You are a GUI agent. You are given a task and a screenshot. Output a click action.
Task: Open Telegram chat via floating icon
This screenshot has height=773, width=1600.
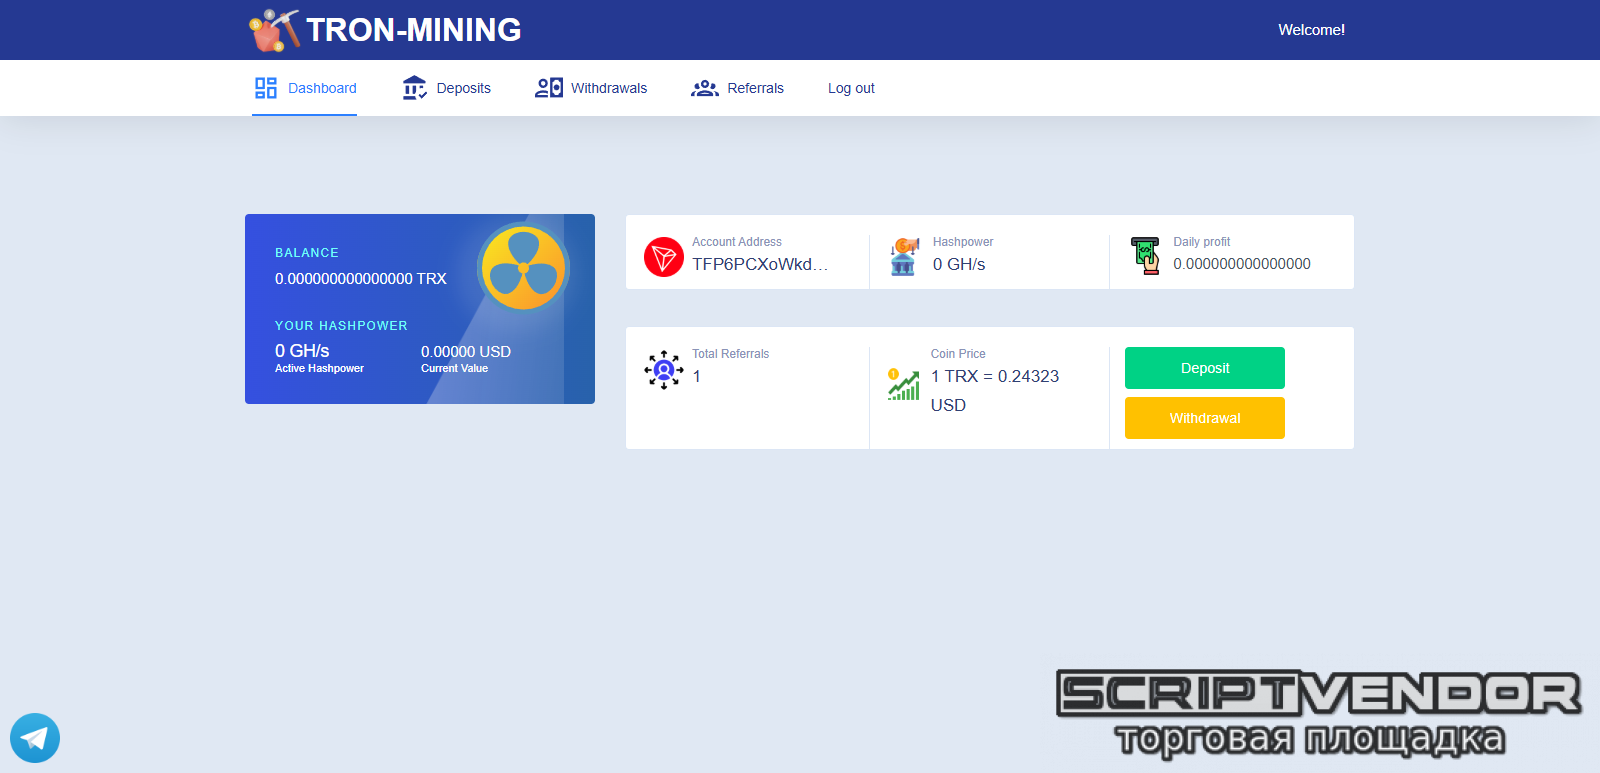pos(35,738)
